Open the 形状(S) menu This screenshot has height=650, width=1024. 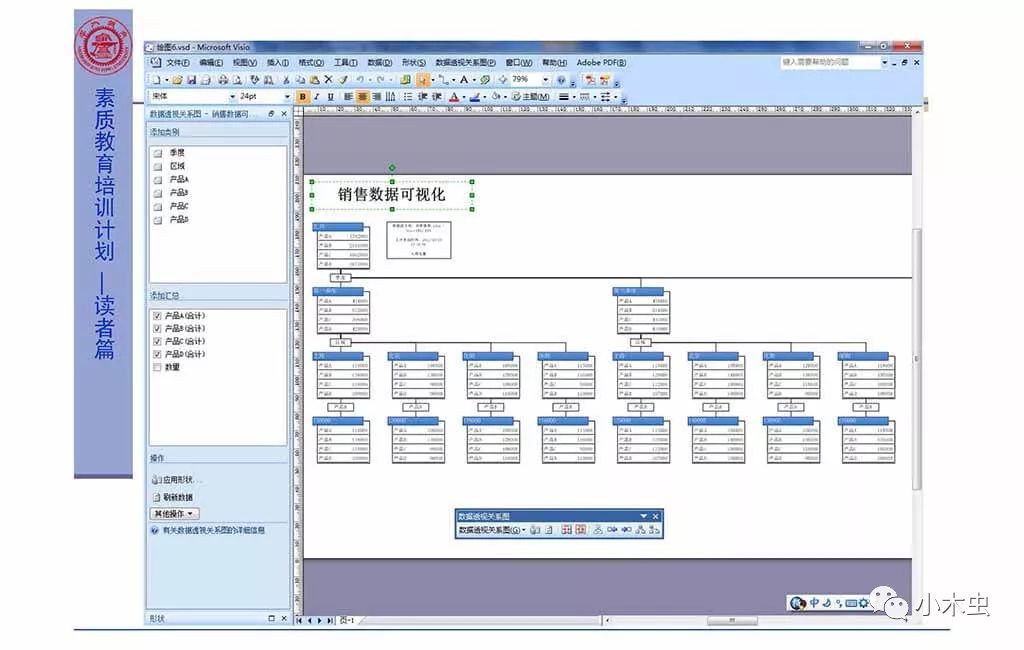click(x=413, y=63)
